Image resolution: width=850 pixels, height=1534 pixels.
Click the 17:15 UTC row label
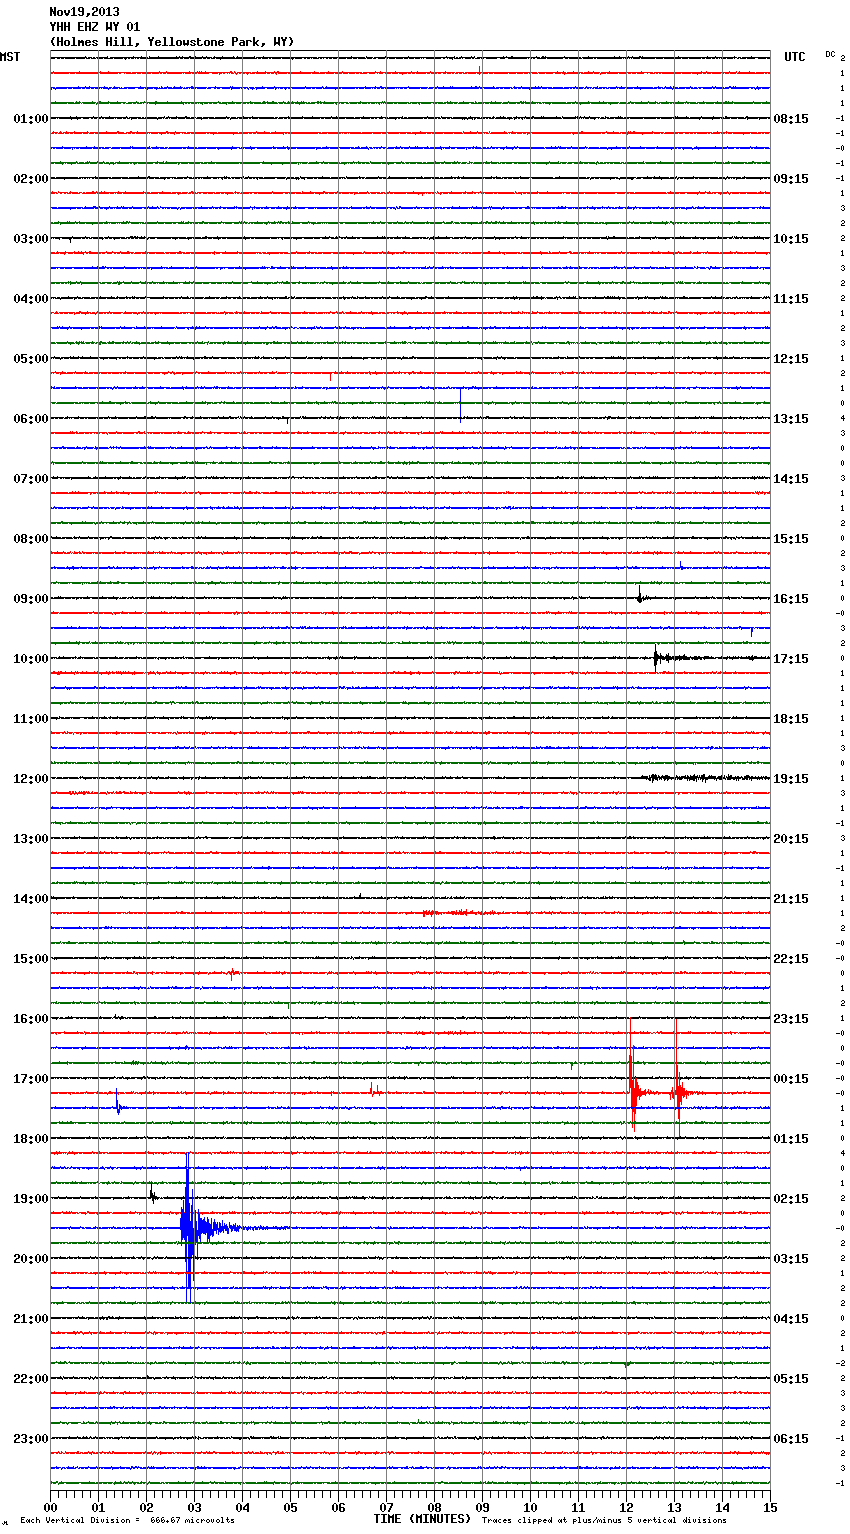click(x=791, y=659)
